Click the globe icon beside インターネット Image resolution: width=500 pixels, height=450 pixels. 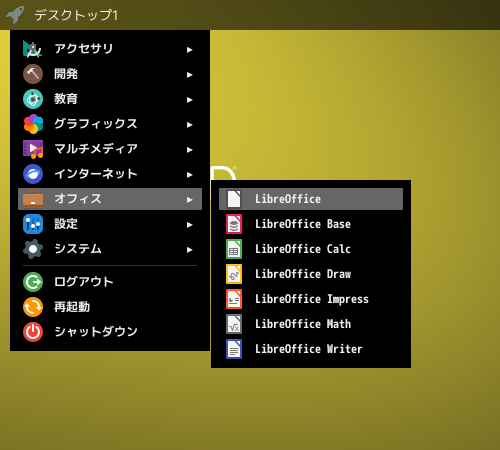pos(33,174)
